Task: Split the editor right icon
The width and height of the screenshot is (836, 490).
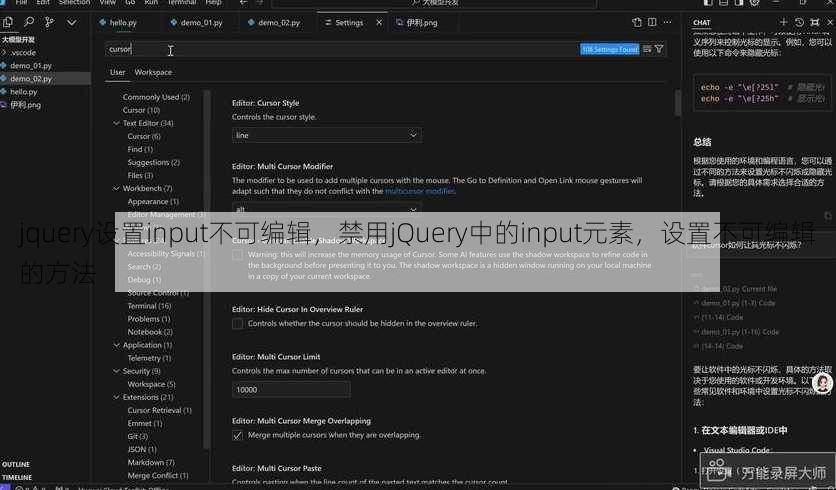Action: click(x=652, y=22)
